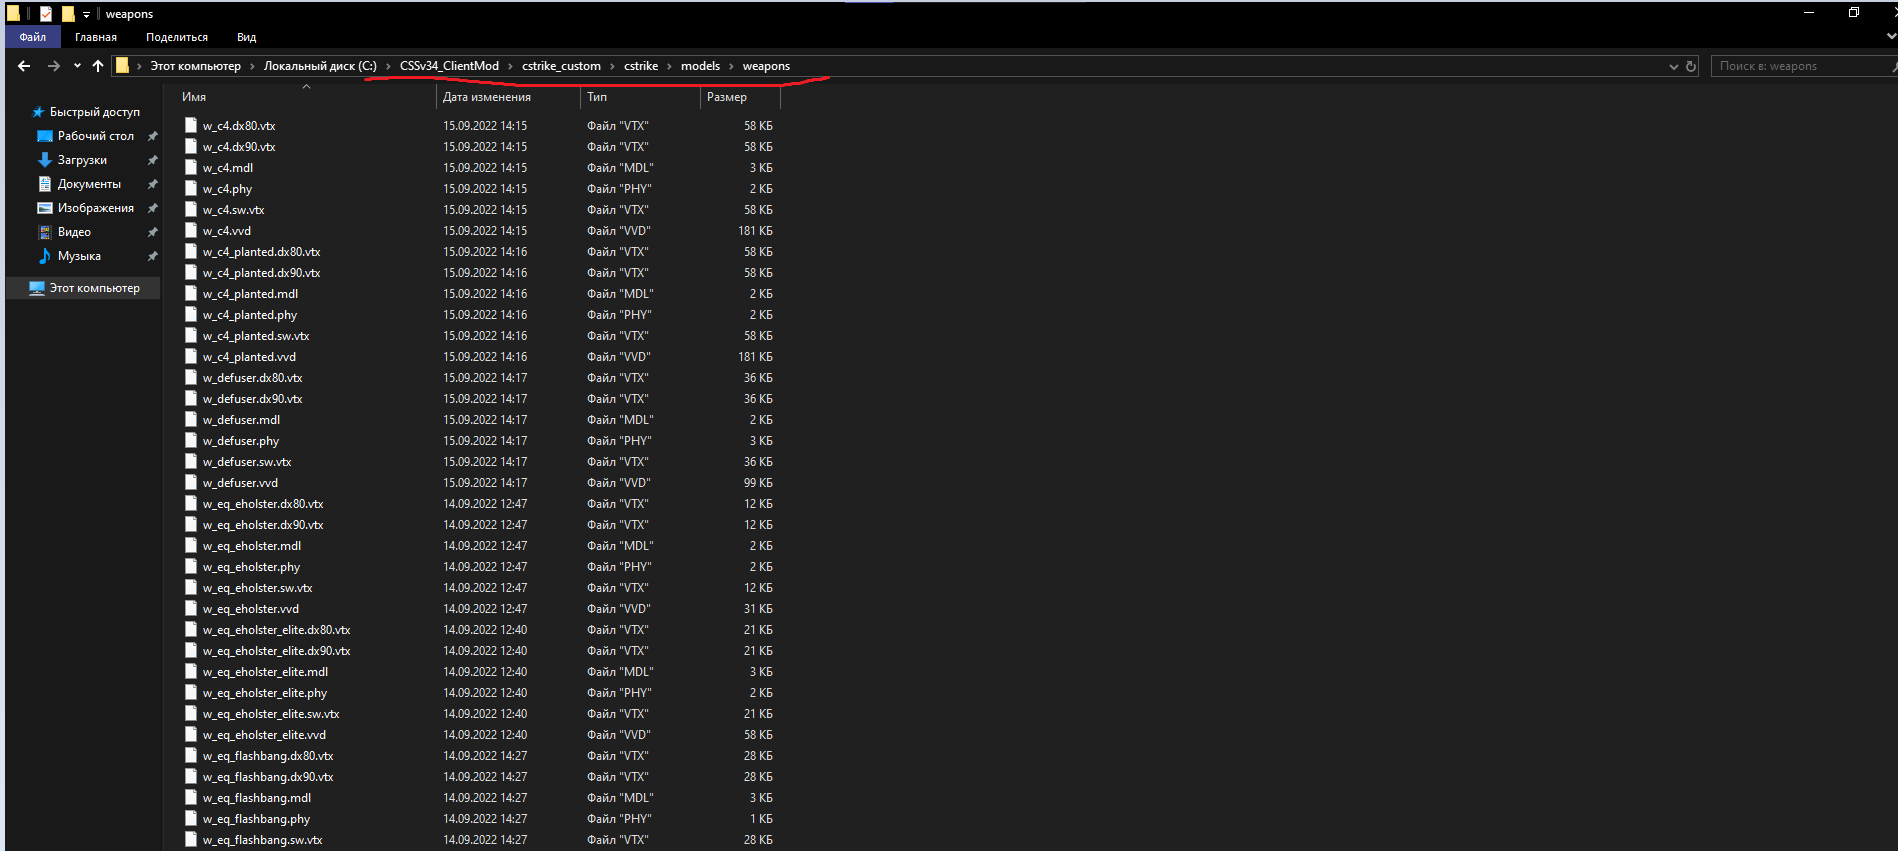The height and width of the screenshot is (851, 1898).
Task: Refresh the weapons folder view
Action: (1691, 66)
